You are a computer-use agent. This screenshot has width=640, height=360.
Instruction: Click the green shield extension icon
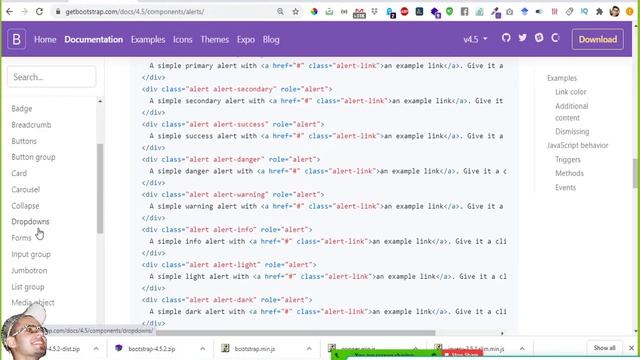point(449,11)
